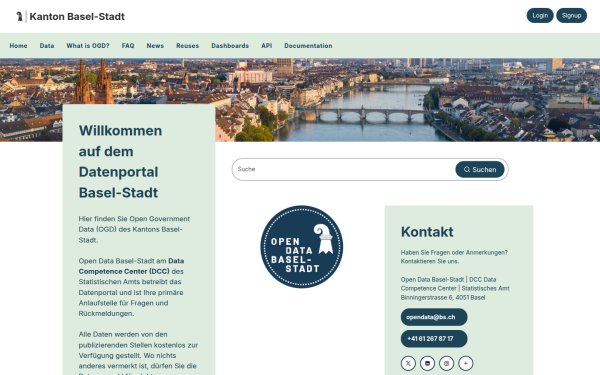Click the Signup button

[571, 15]
